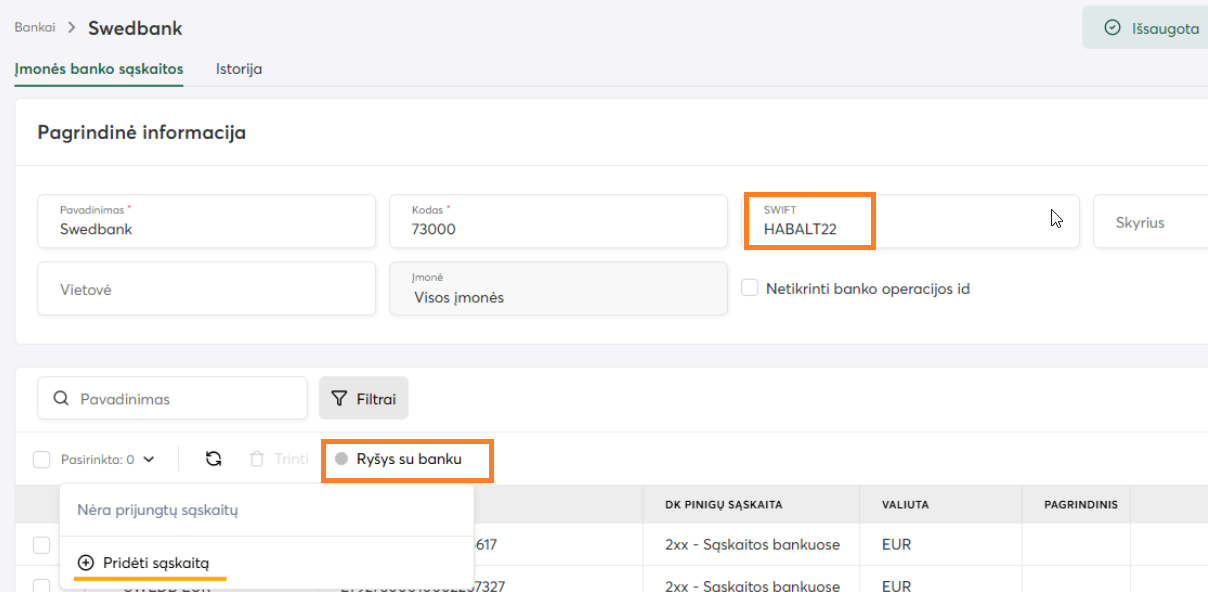The width and height of the screenshot is (1208, 592).
Task: Click the magnifier icon in the search box
Action: click(60, 399)
